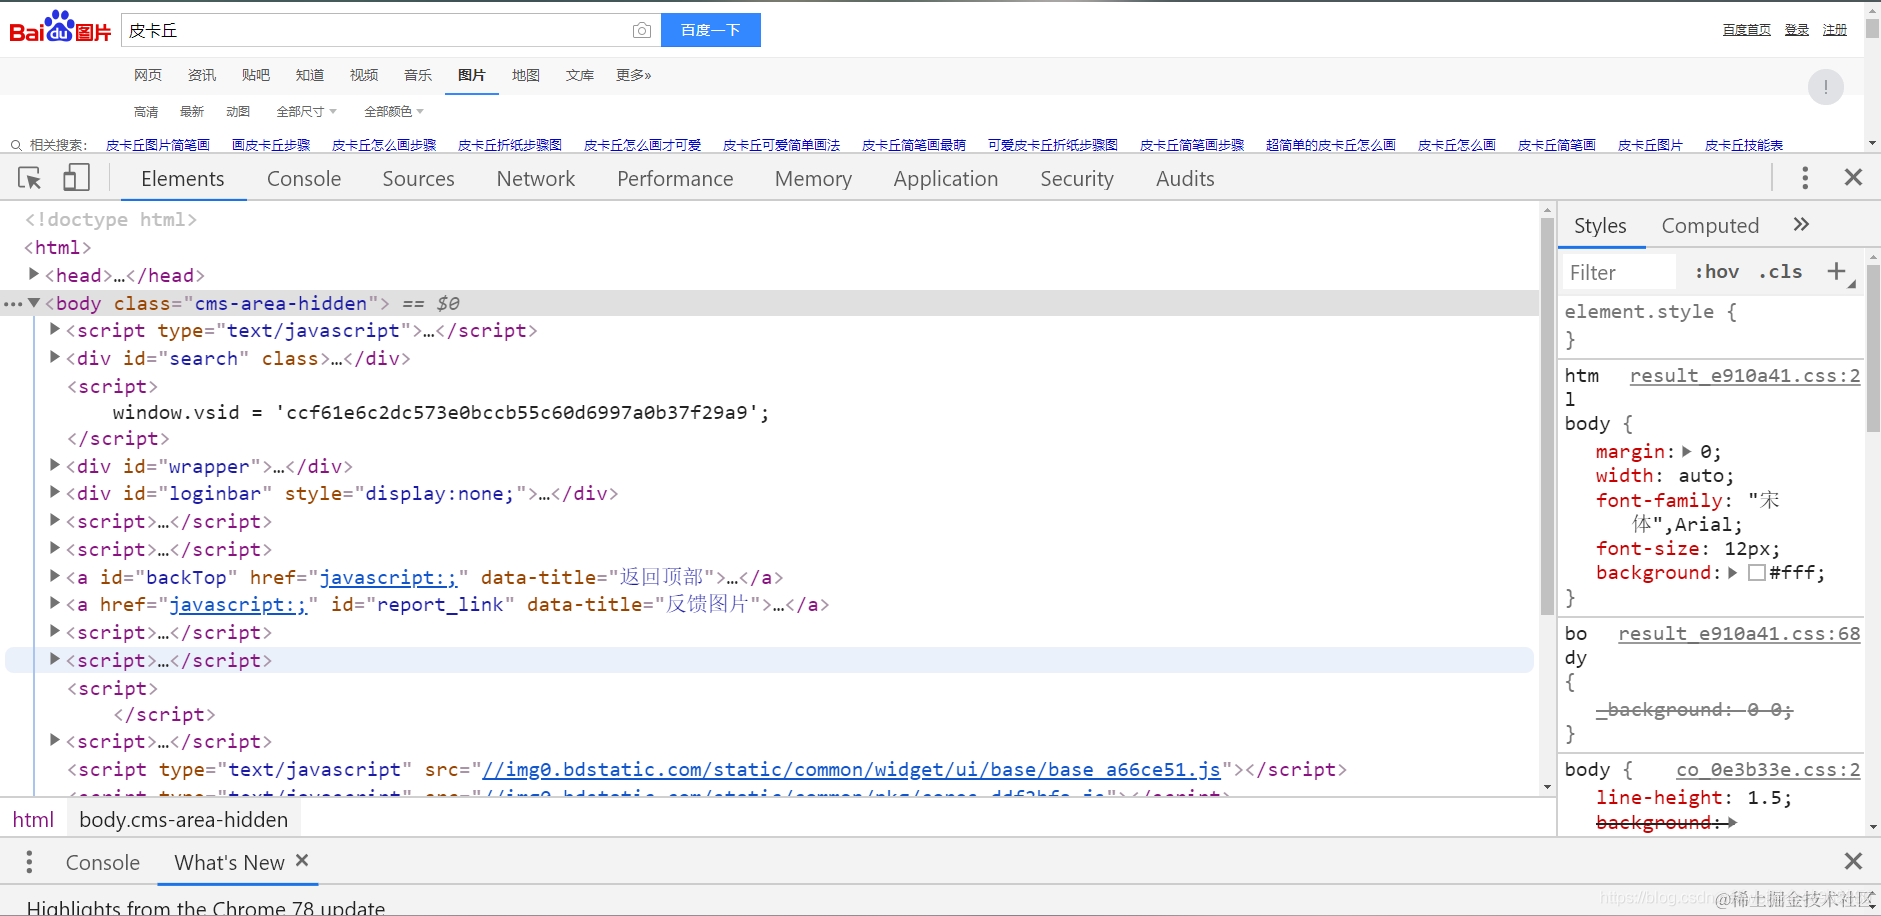Expand the head element
This screenshot has height=916, width=1881.
pos(34,274)
